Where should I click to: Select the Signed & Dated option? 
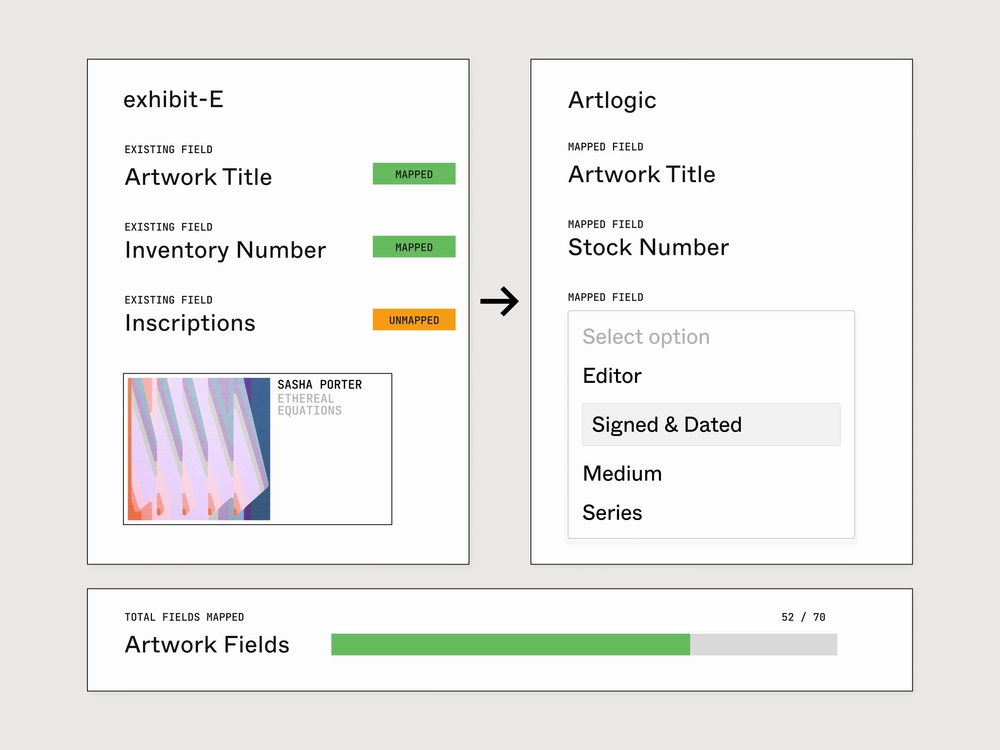pos(711,424)
